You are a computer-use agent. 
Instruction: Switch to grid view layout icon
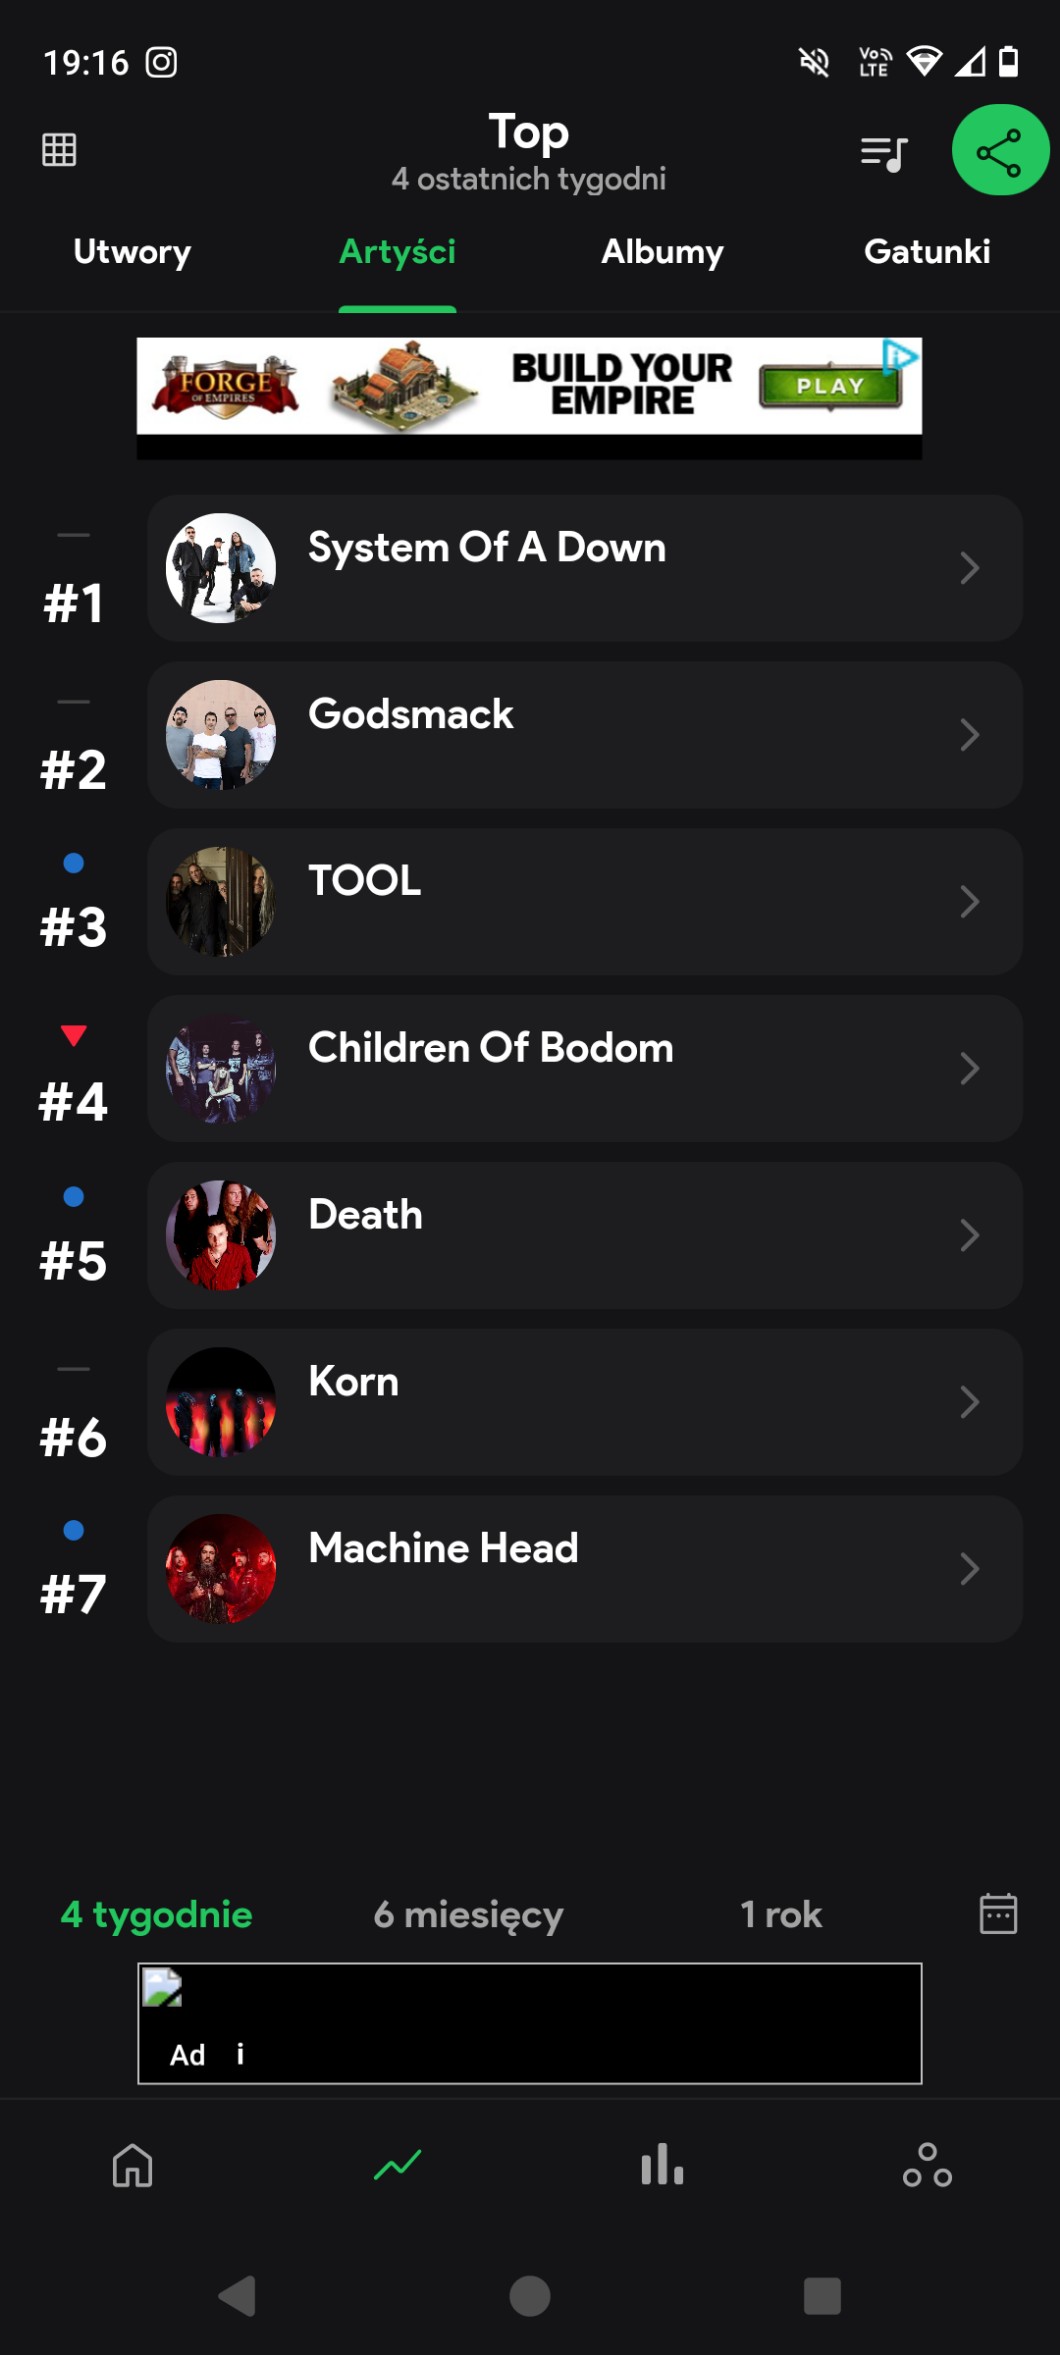click(x=59, y=150)
